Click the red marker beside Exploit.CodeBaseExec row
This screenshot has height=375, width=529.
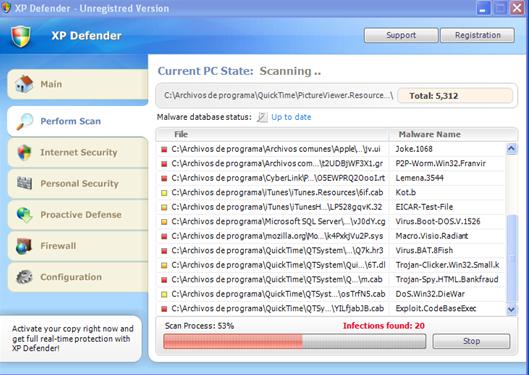coord(164,309)
